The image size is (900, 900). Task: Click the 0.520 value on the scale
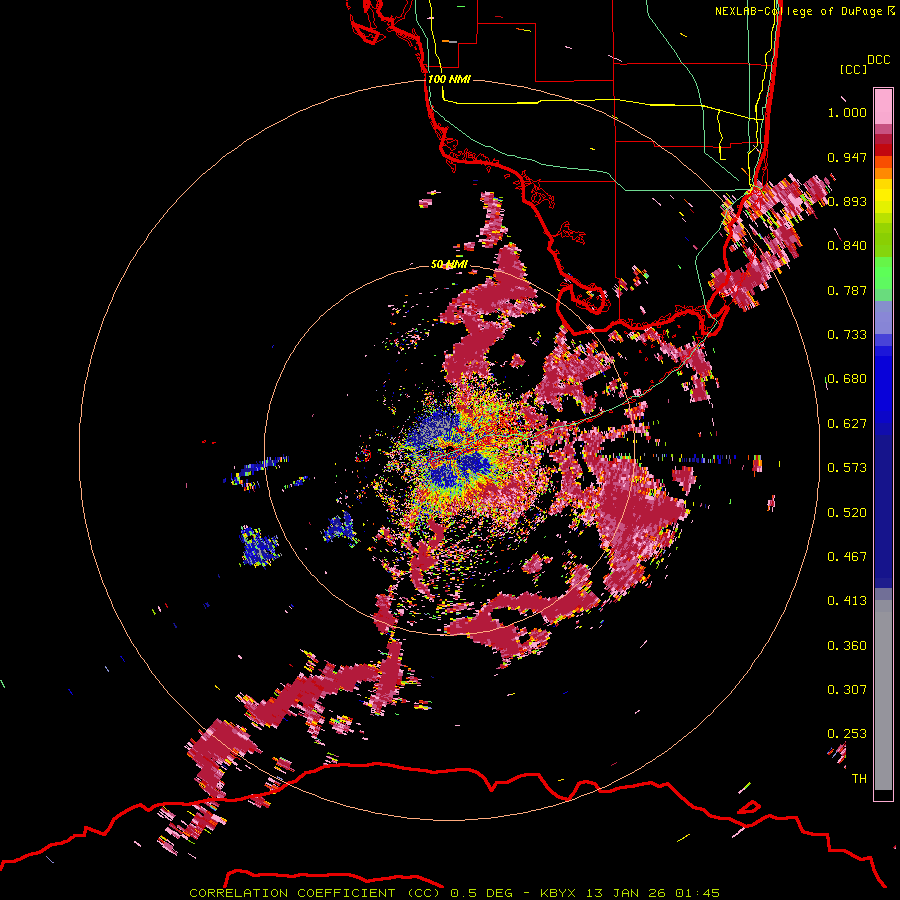[847, 512]
